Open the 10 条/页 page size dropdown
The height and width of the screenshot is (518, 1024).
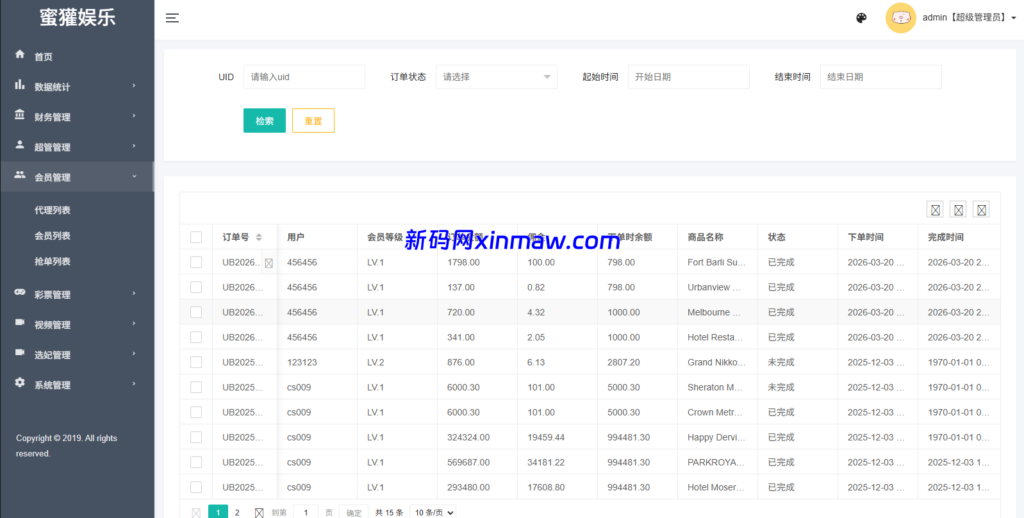click(x=432, y=513)
